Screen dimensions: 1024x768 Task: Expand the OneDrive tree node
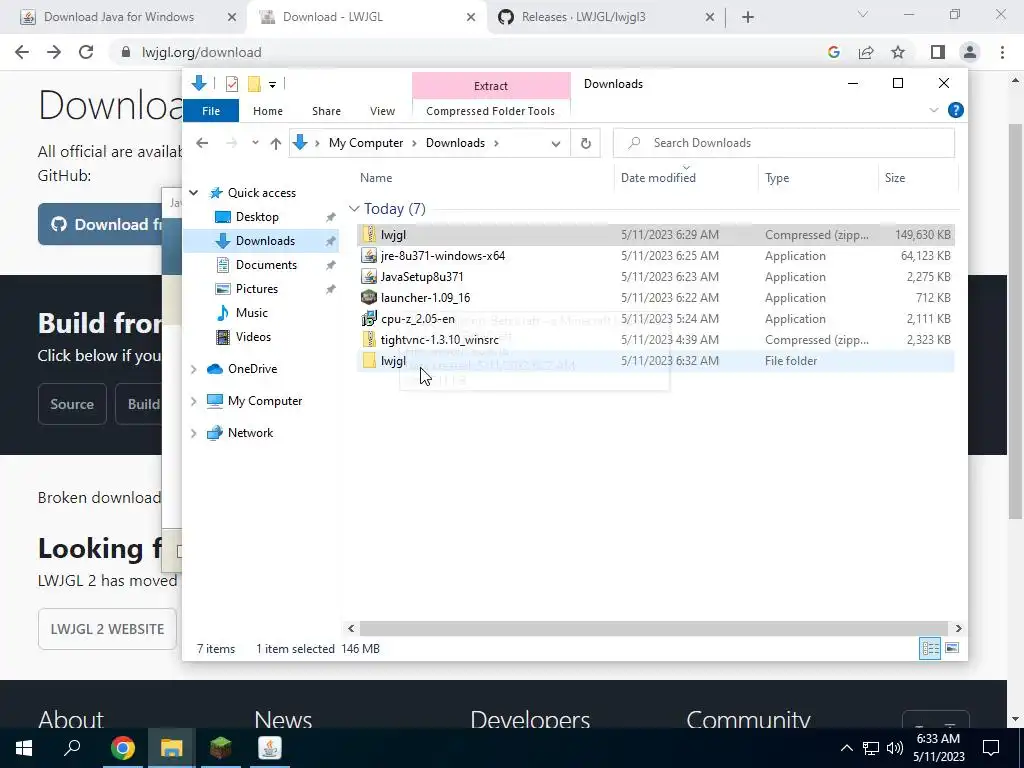(194, 369)
